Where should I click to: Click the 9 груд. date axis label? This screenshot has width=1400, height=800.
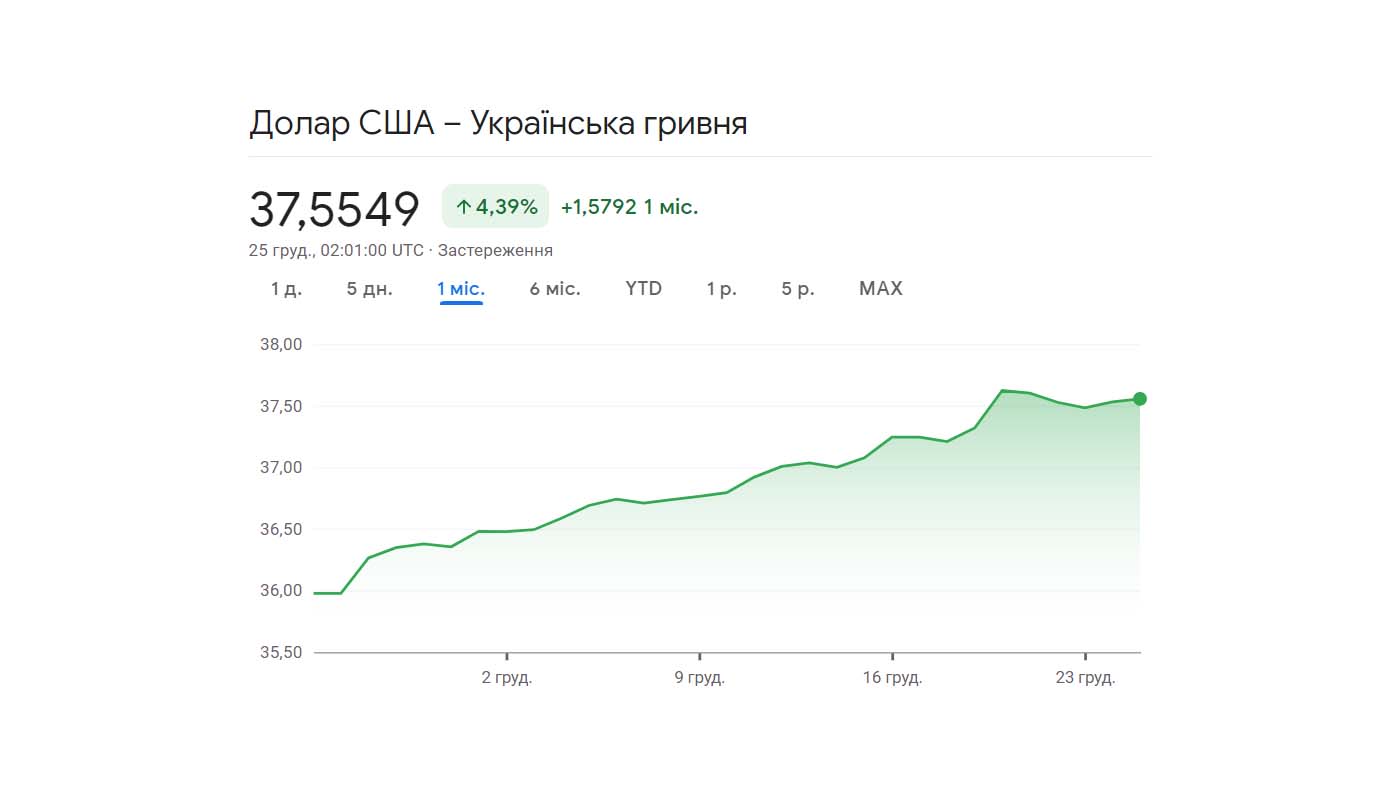point(699,678)
